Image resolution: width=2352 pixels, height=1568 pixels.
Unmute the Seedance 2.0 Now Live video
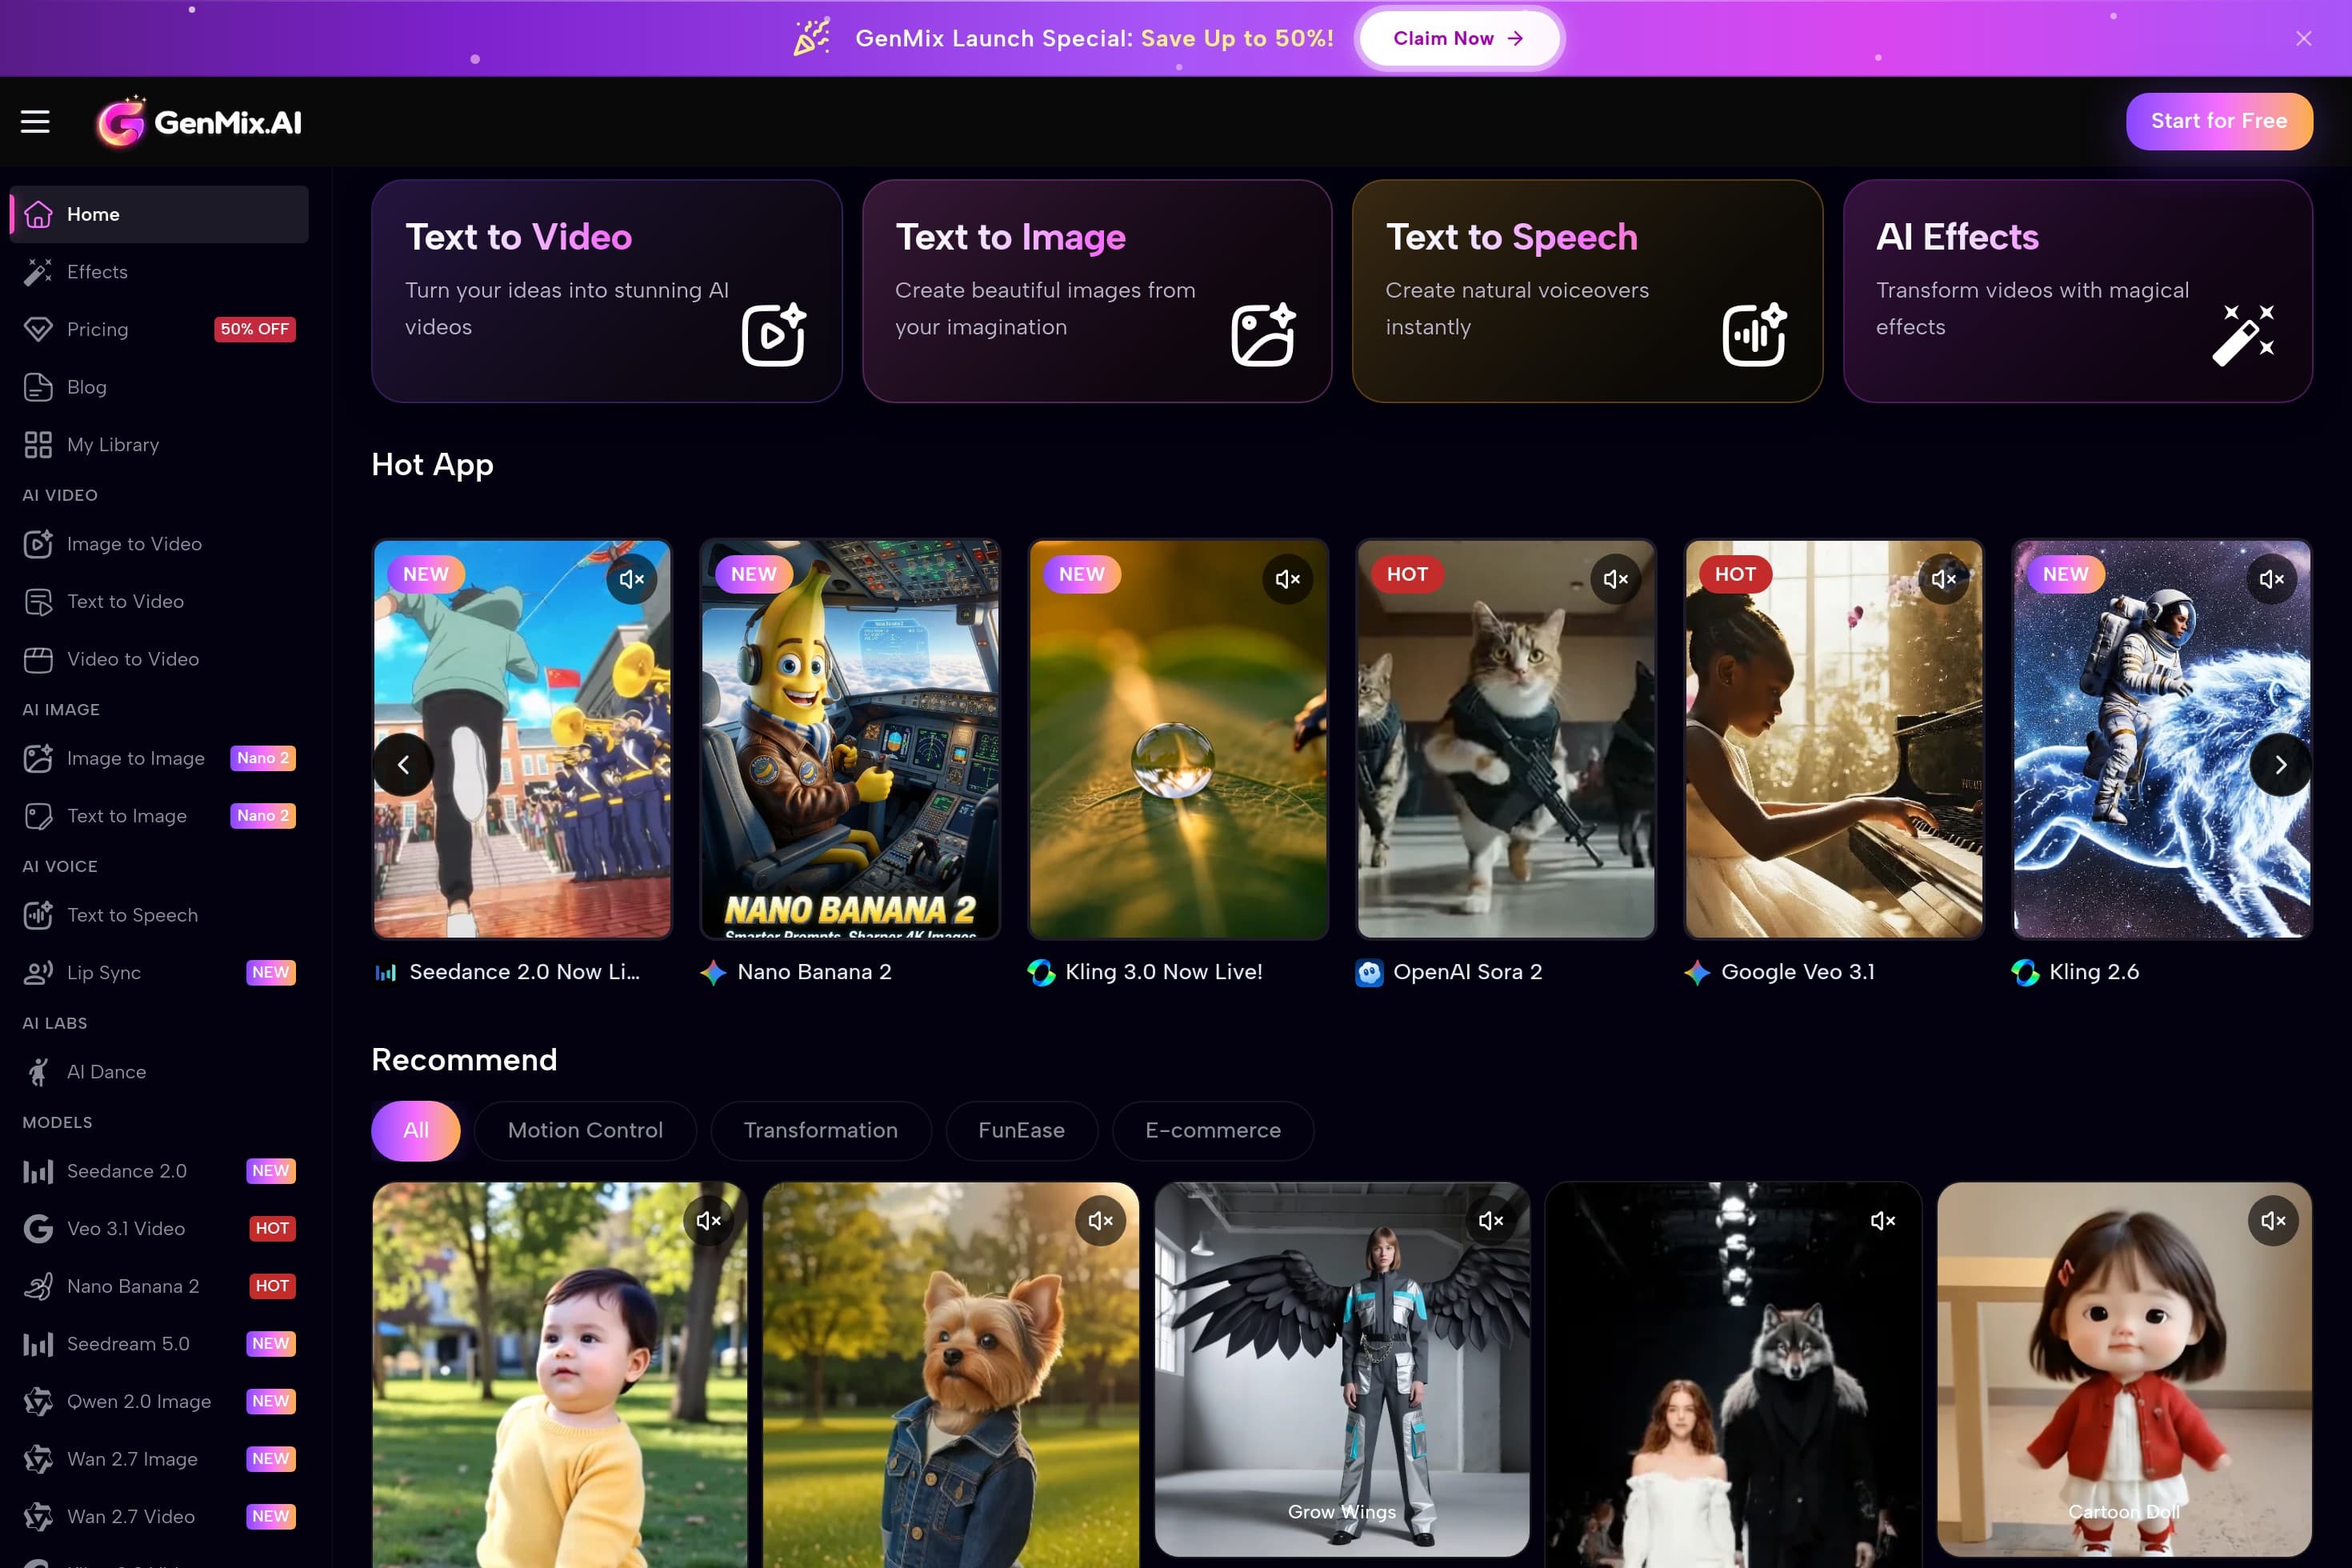[x=631, y=579]
